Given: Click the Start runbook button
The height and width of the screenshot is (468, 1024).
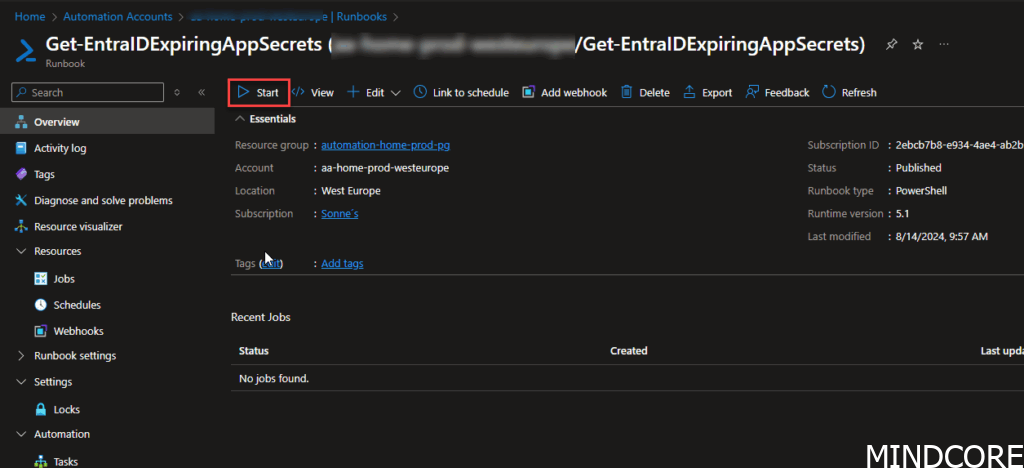Looking at the screenshot, I should [x=258, y=92].
